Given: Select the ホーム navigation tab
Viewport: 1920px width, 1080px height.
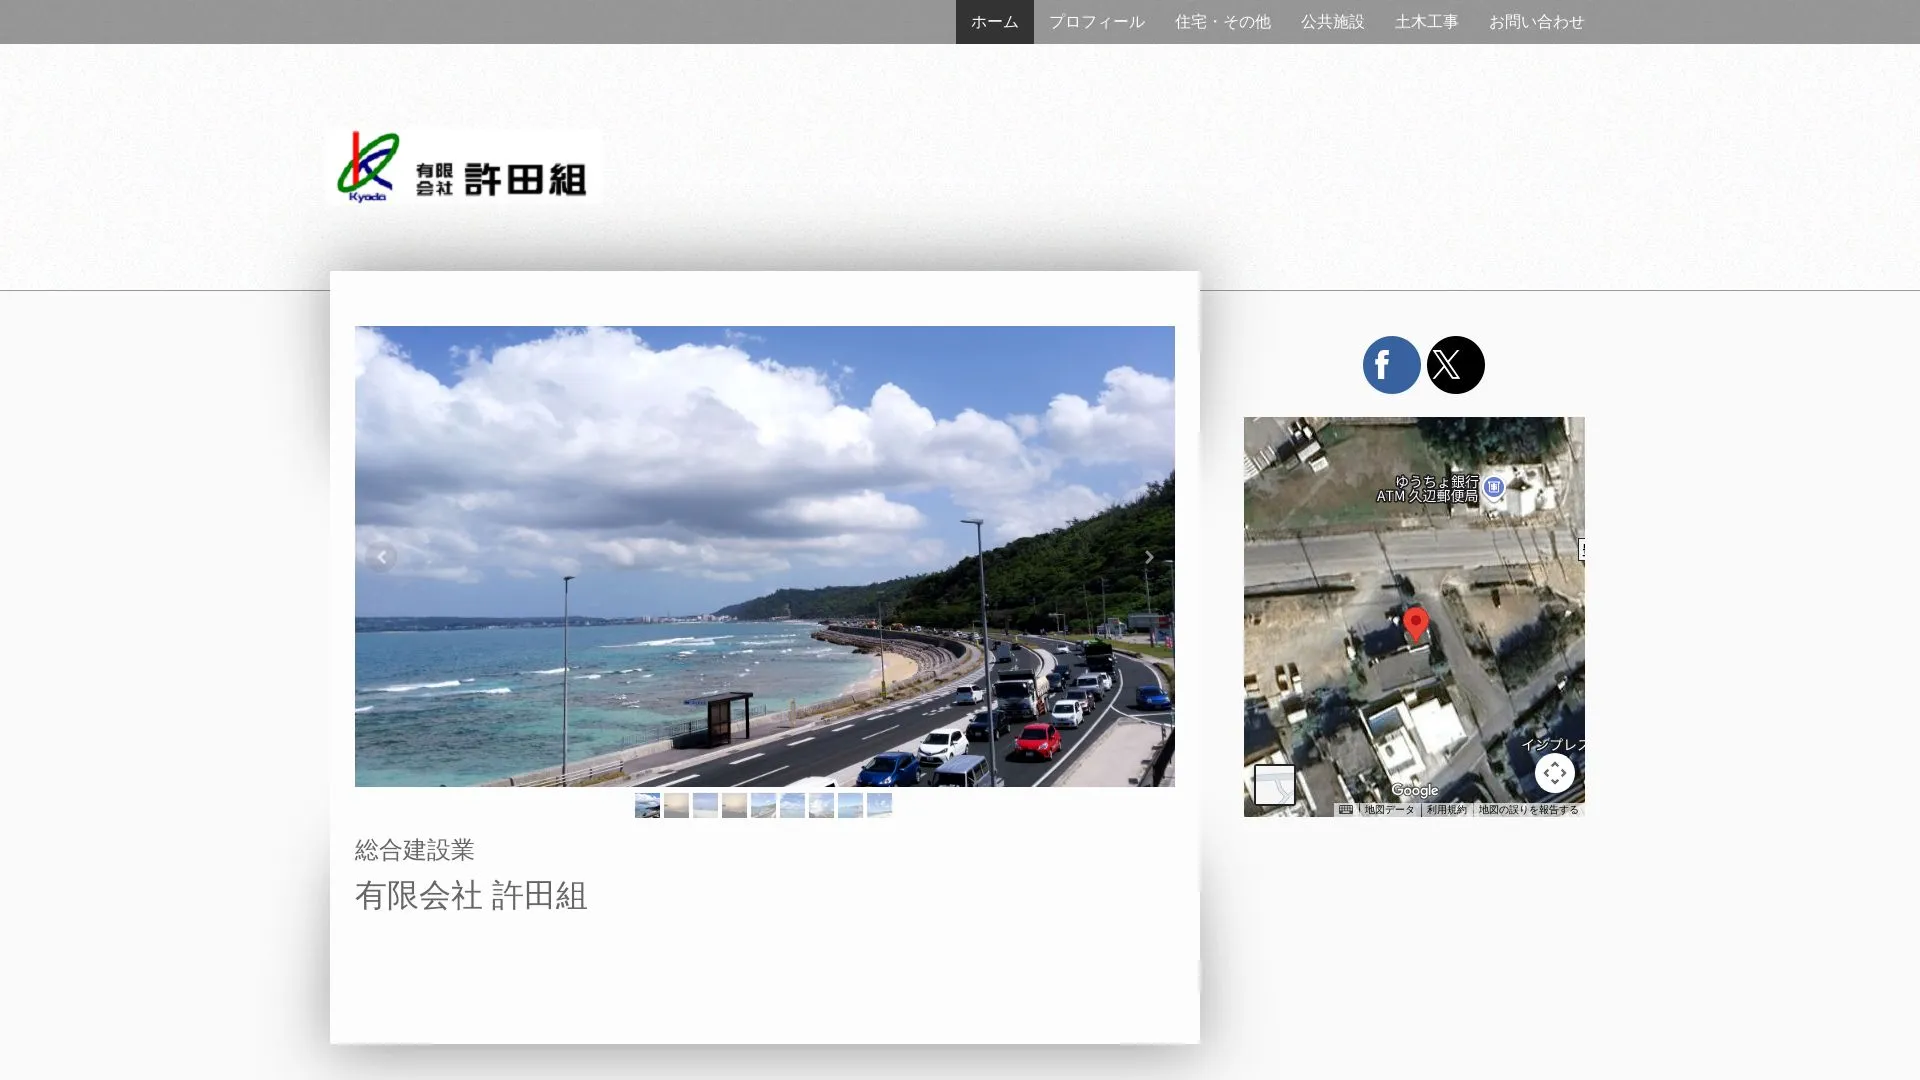Looking at the screenshot, I should click(994, 22).
